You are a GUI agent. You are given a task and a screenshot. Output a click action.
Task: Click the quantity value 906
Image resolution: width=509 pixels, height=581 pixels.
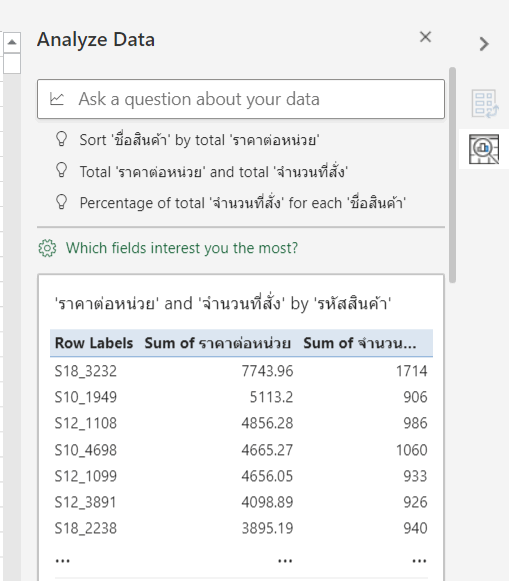tap(415, 397)
